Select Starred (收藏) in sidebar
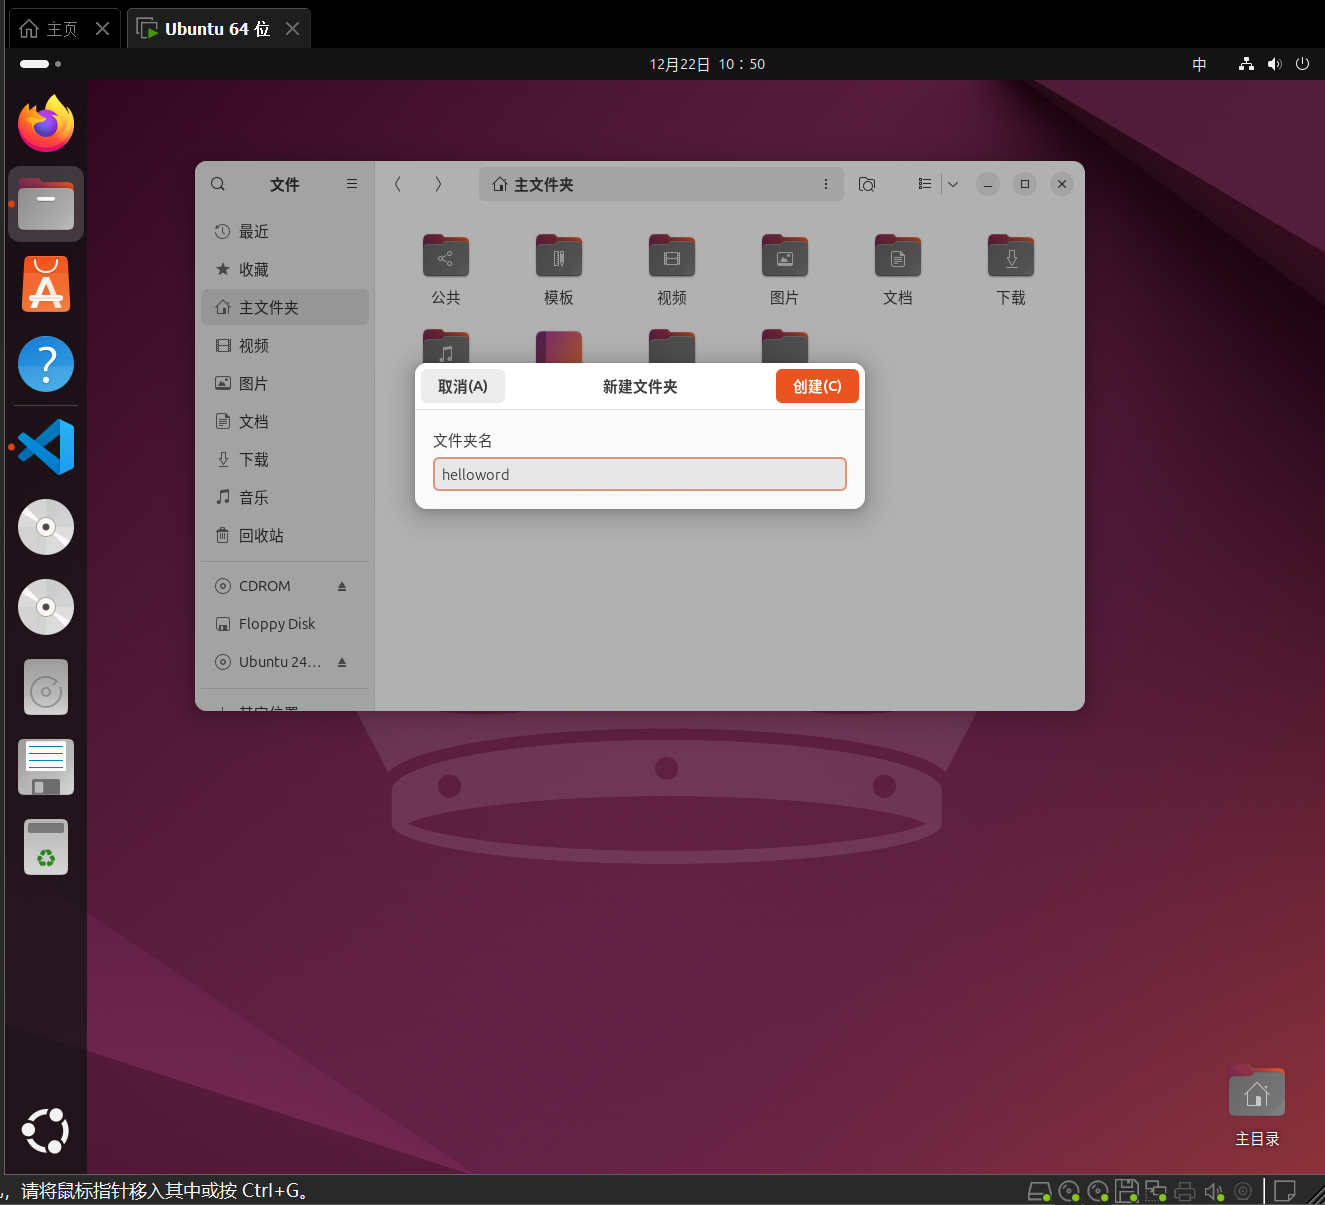The width and height of the screenshot is (1325, 1205). click(285, 269)
